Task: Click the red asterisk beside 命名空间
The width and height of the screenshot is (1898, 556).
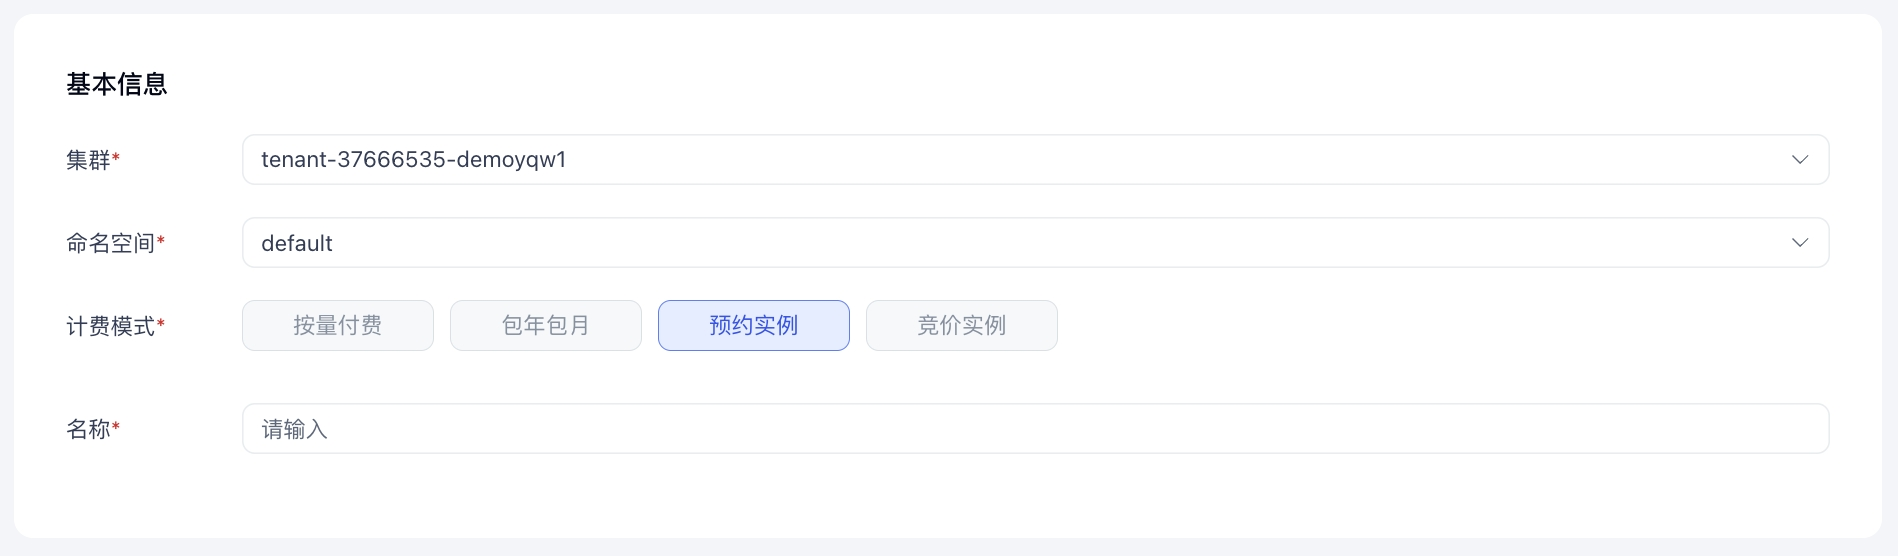Action: click(x=161, y=240)
